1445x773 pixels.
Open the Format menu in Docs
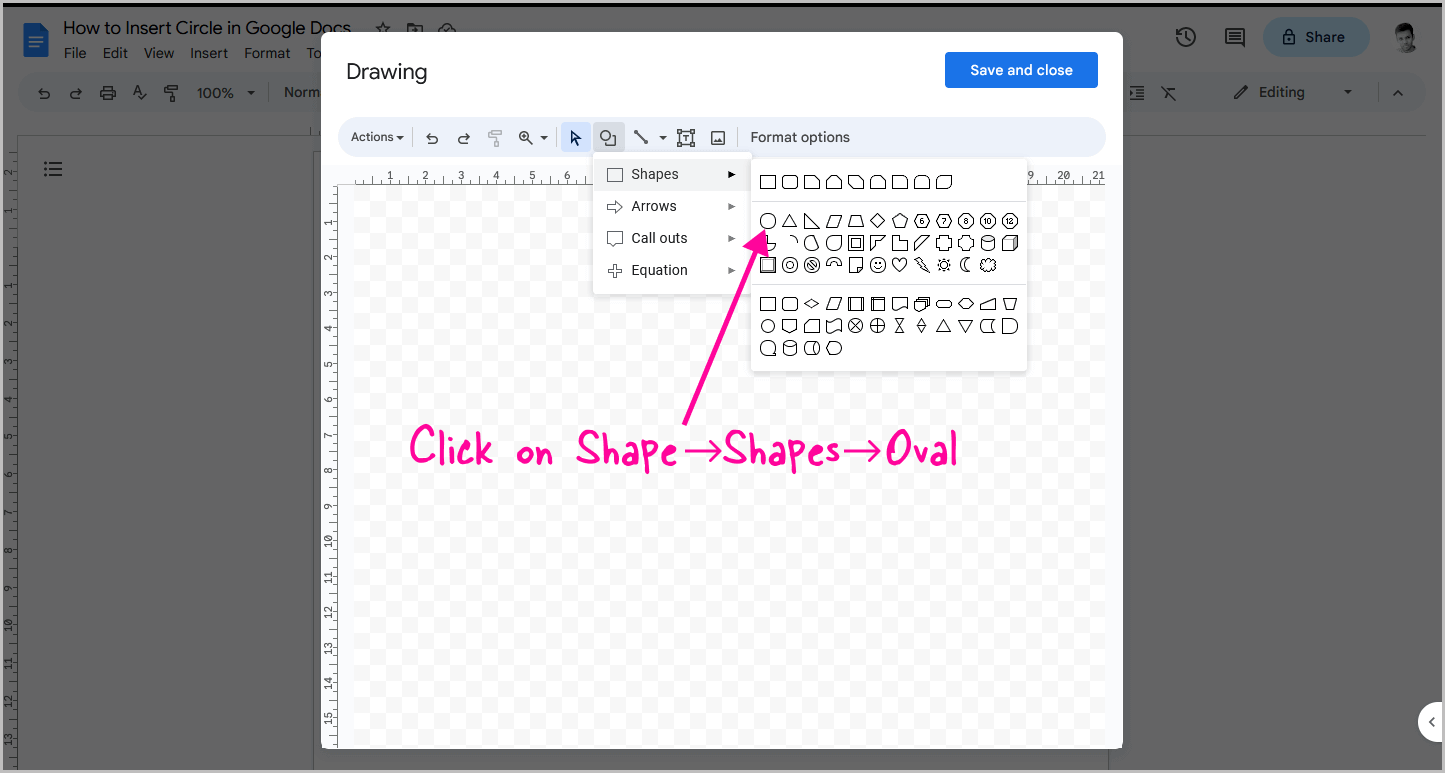click(x=267, y=53)
